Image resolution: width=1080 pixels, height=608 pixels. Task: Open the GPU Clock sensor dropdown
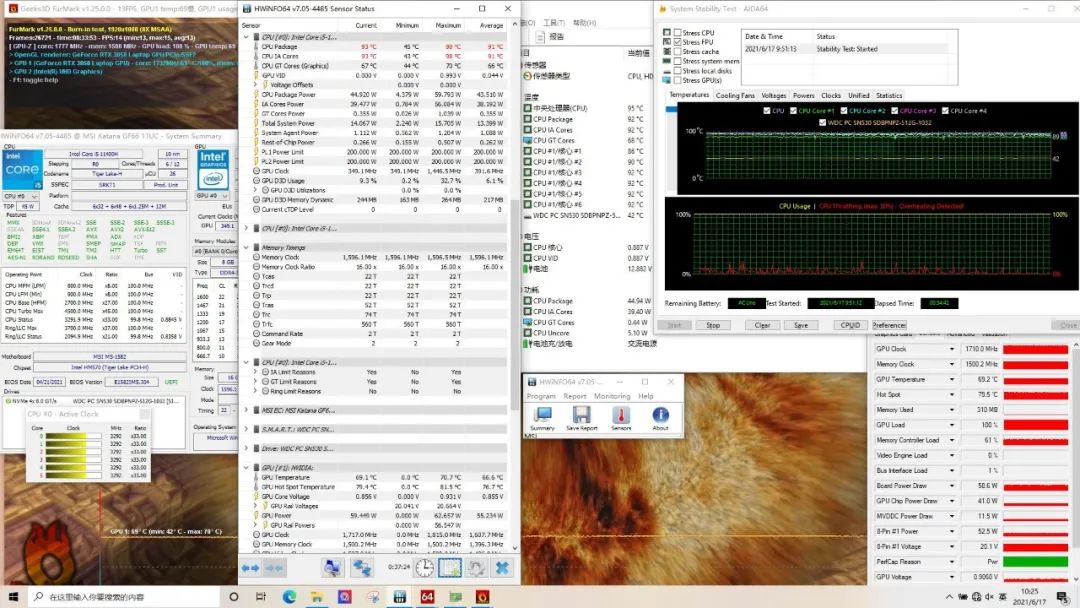[x=952, y=349]
